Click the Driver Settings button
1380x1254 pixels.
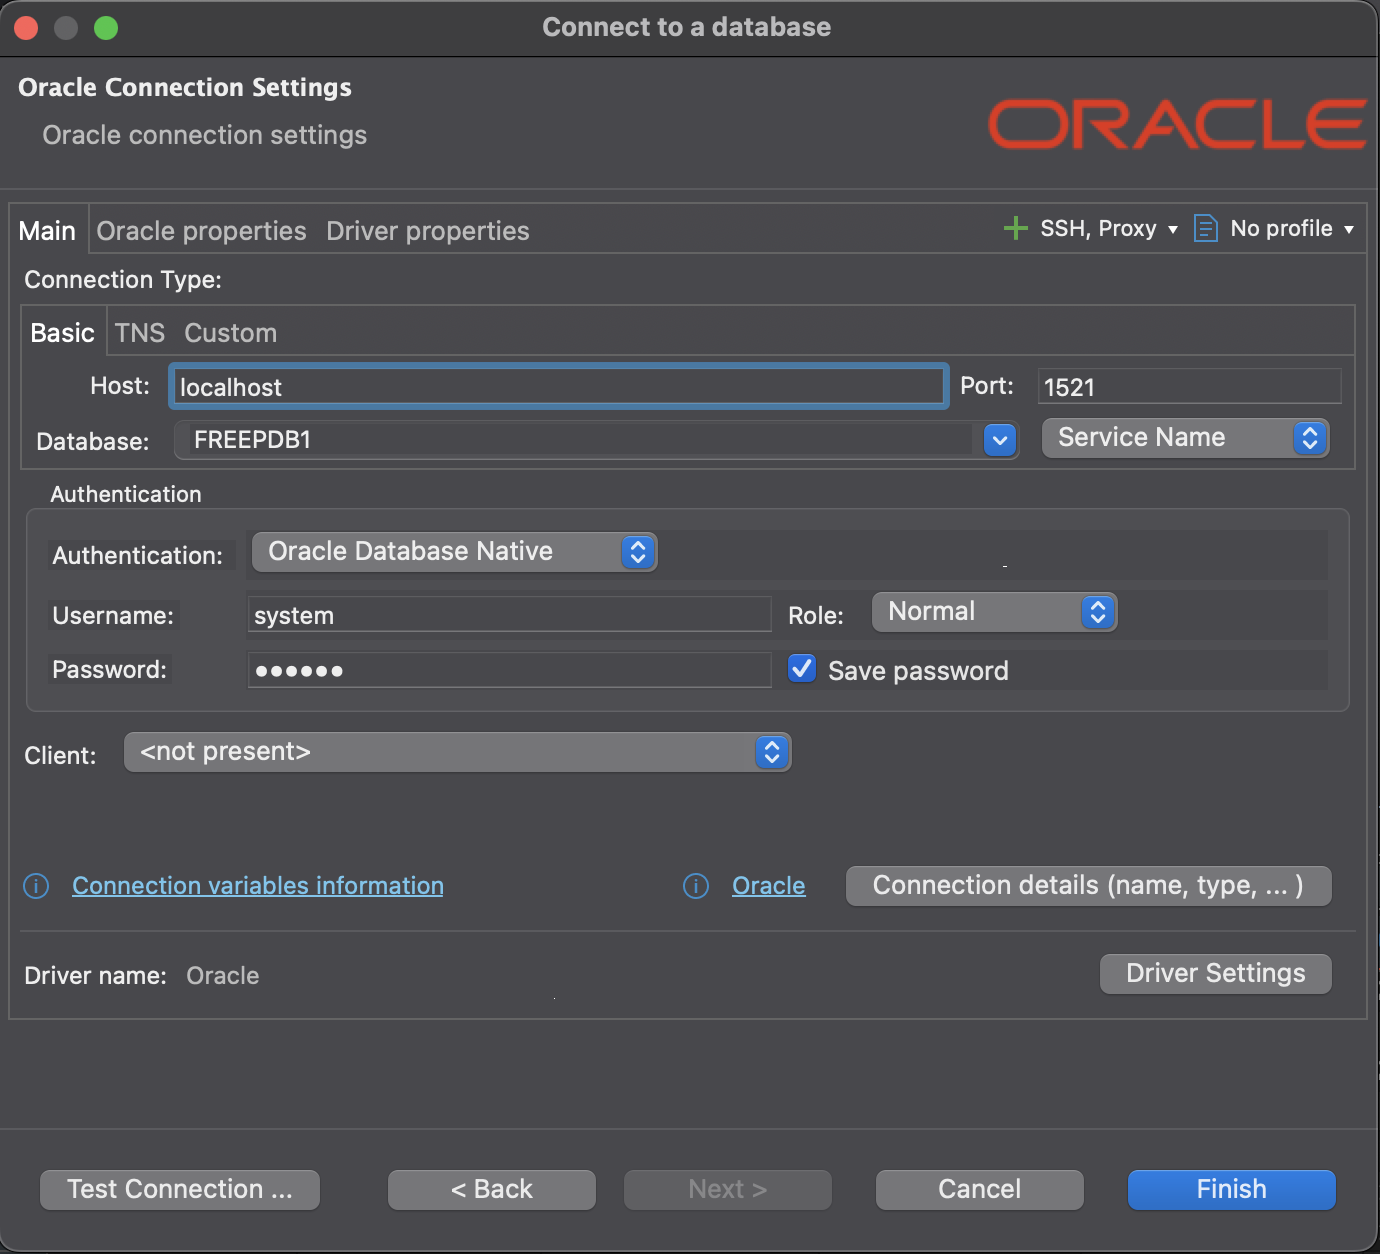1216,974
